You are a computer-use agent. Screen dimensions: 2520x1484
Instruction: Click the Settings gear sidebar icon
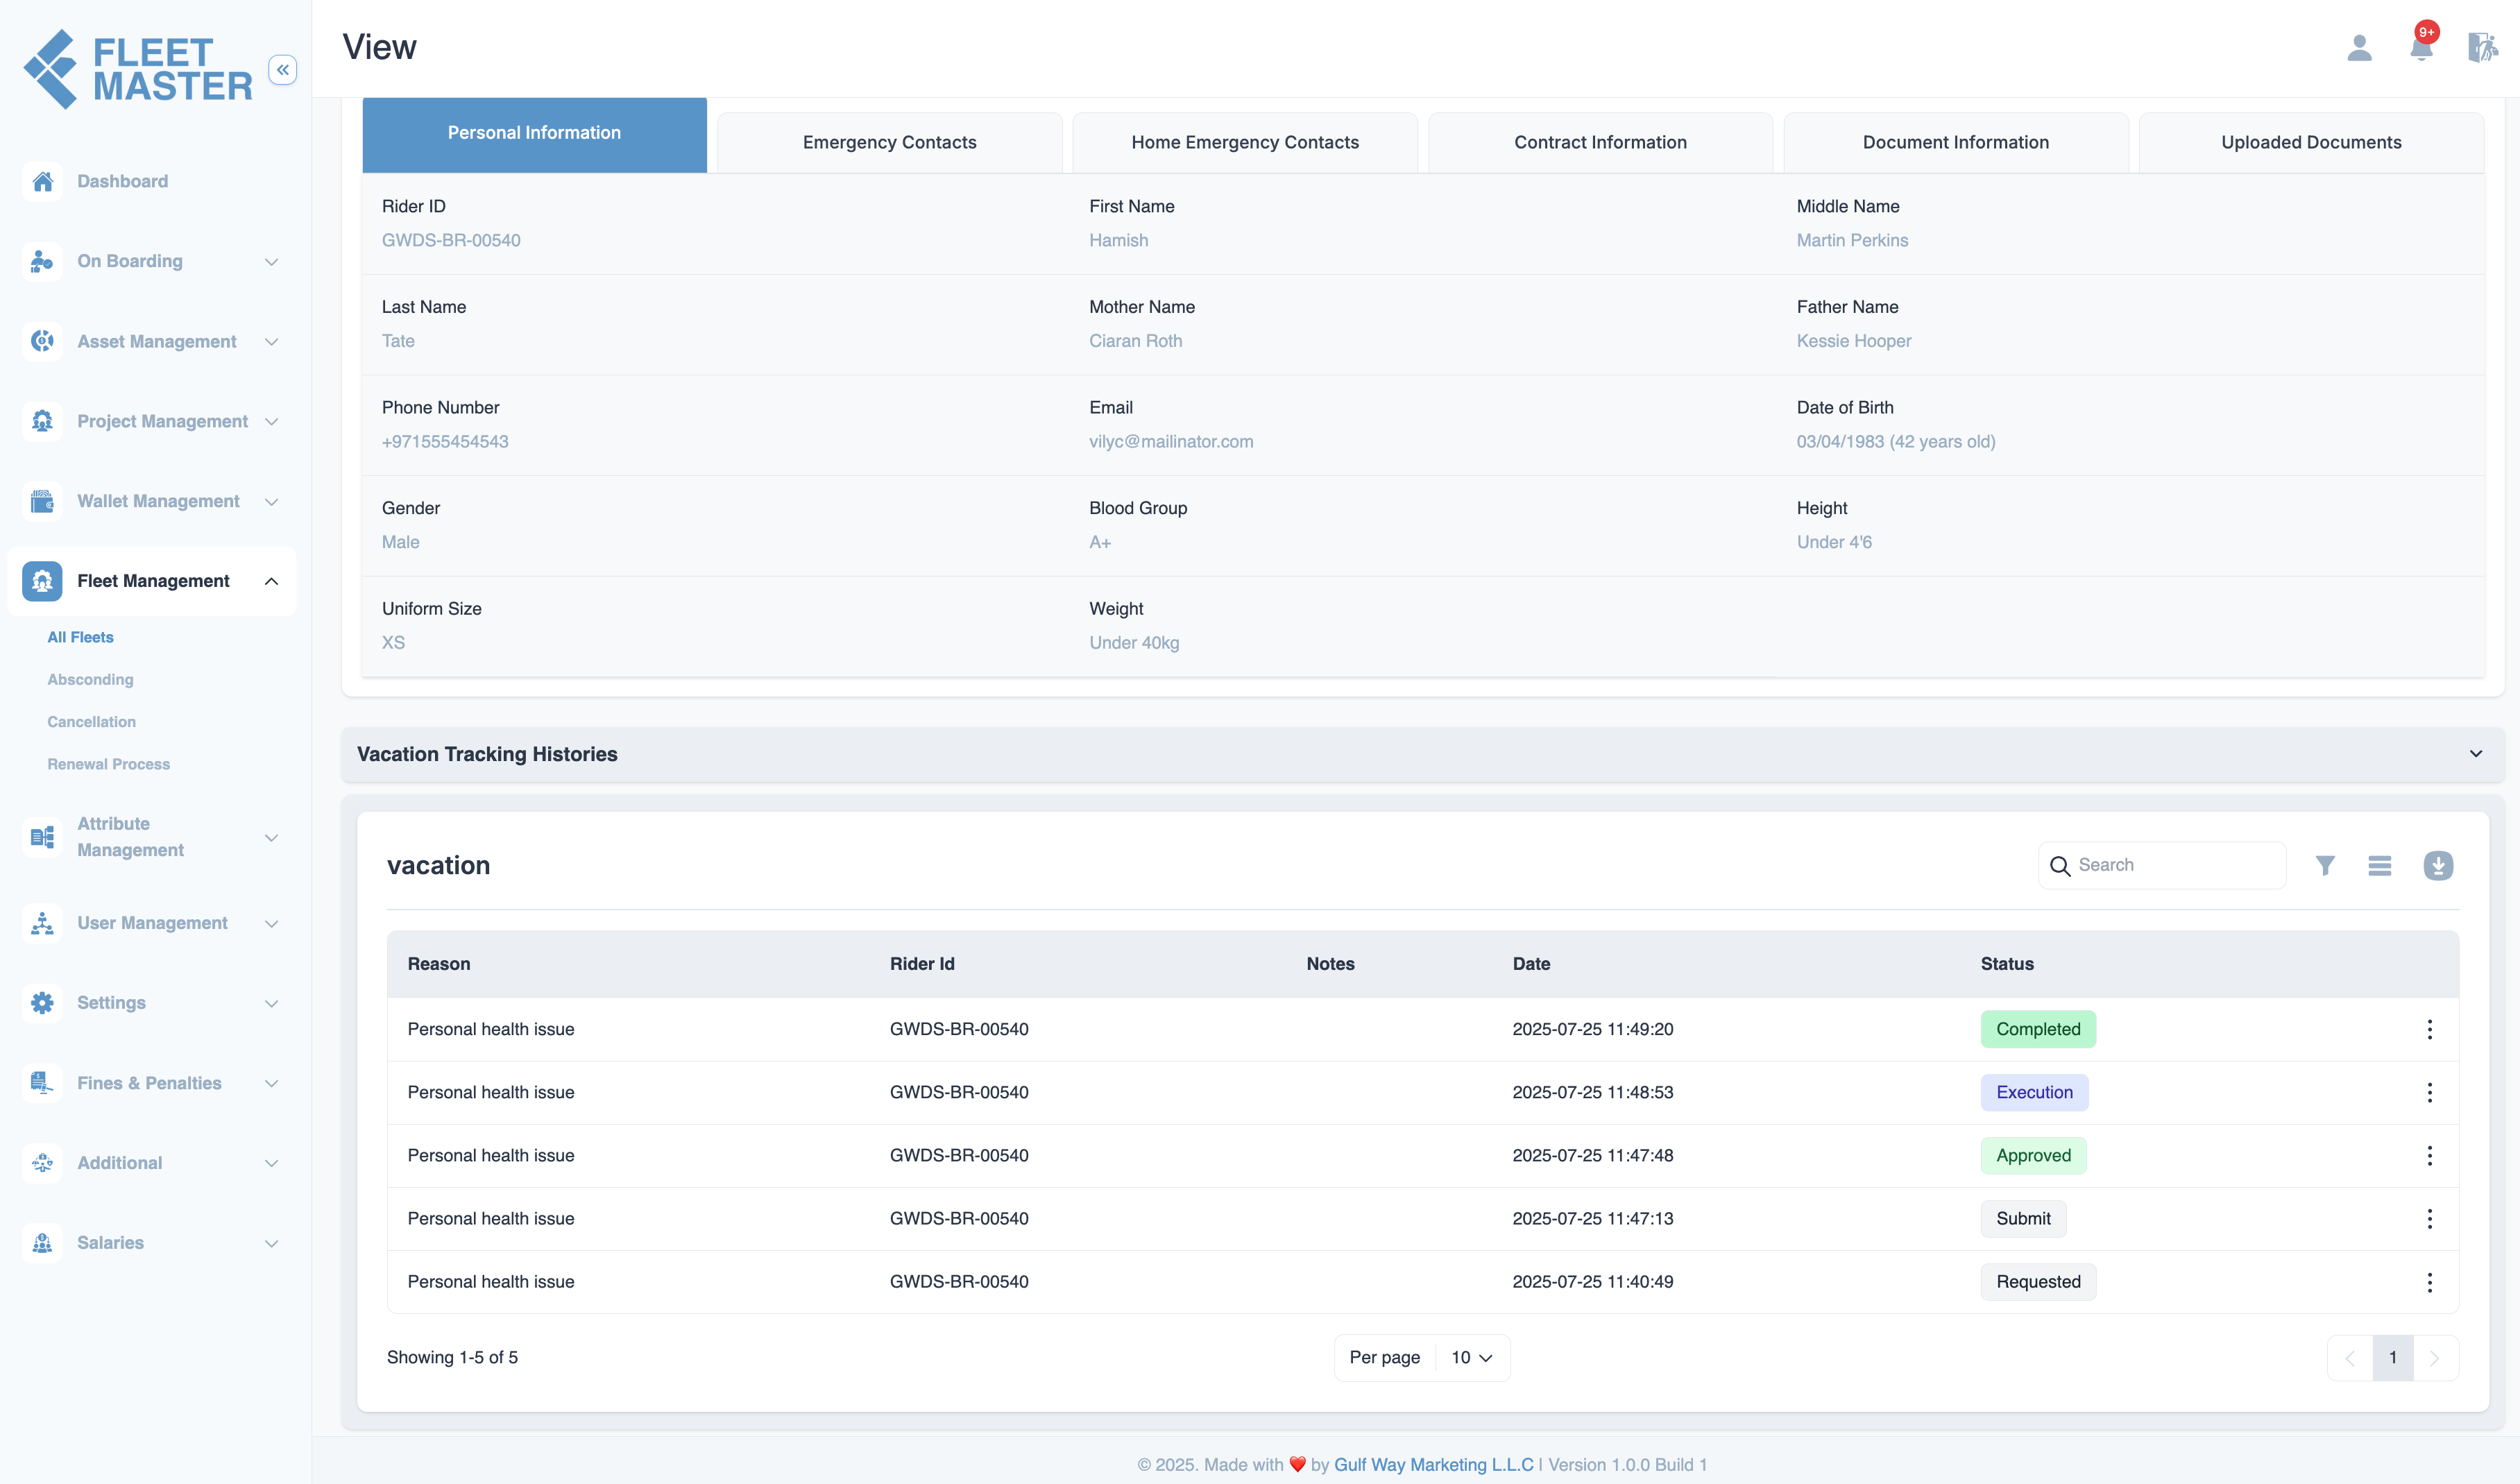click(x=42, y=1003)
